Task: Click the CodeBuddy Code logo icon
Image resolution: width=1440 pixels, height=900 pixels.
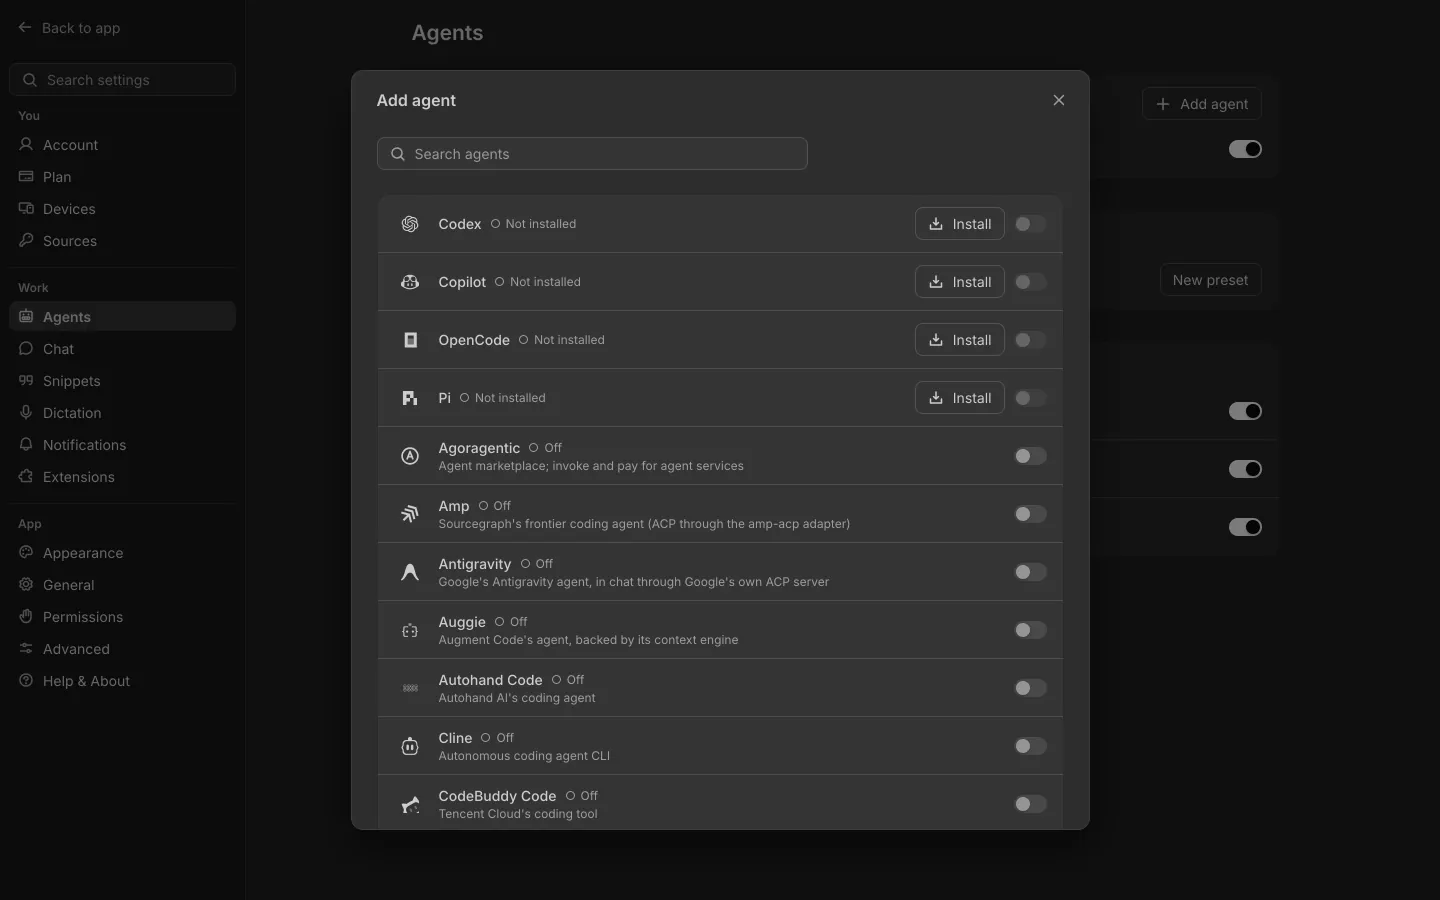Action: point(410,804)
